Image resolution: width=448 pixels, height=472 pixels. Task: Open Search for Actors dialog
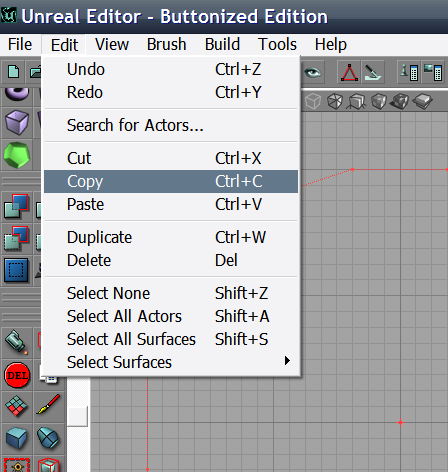click(x=171, y=125)
